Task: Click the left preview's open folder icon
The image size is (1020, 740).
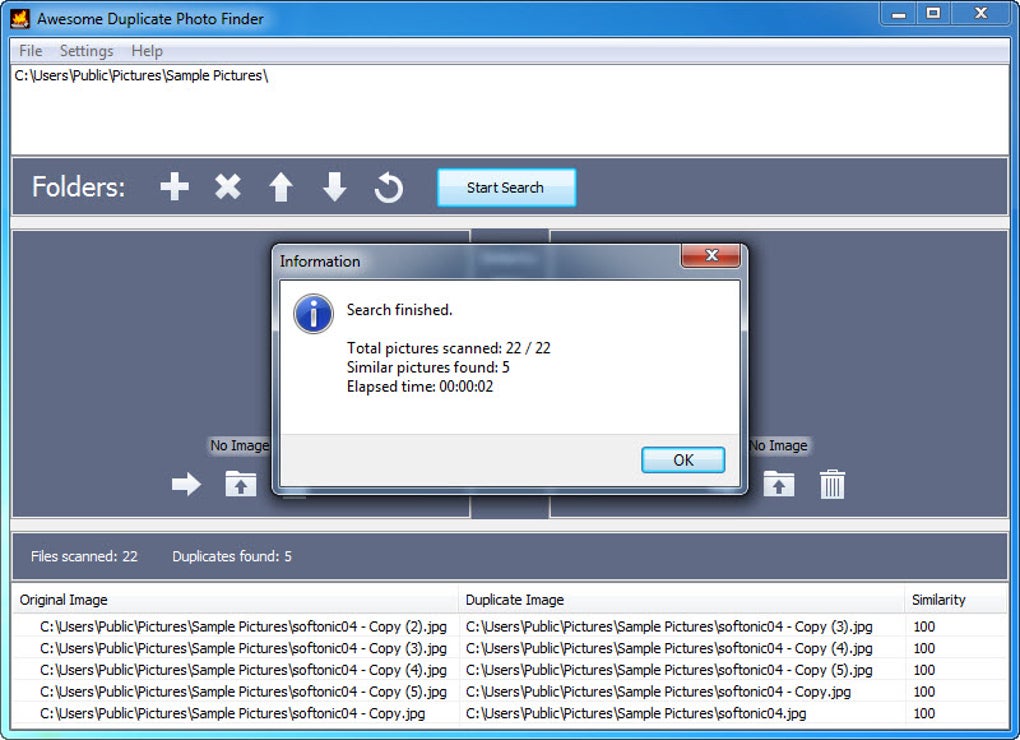Action: point(241,484)
